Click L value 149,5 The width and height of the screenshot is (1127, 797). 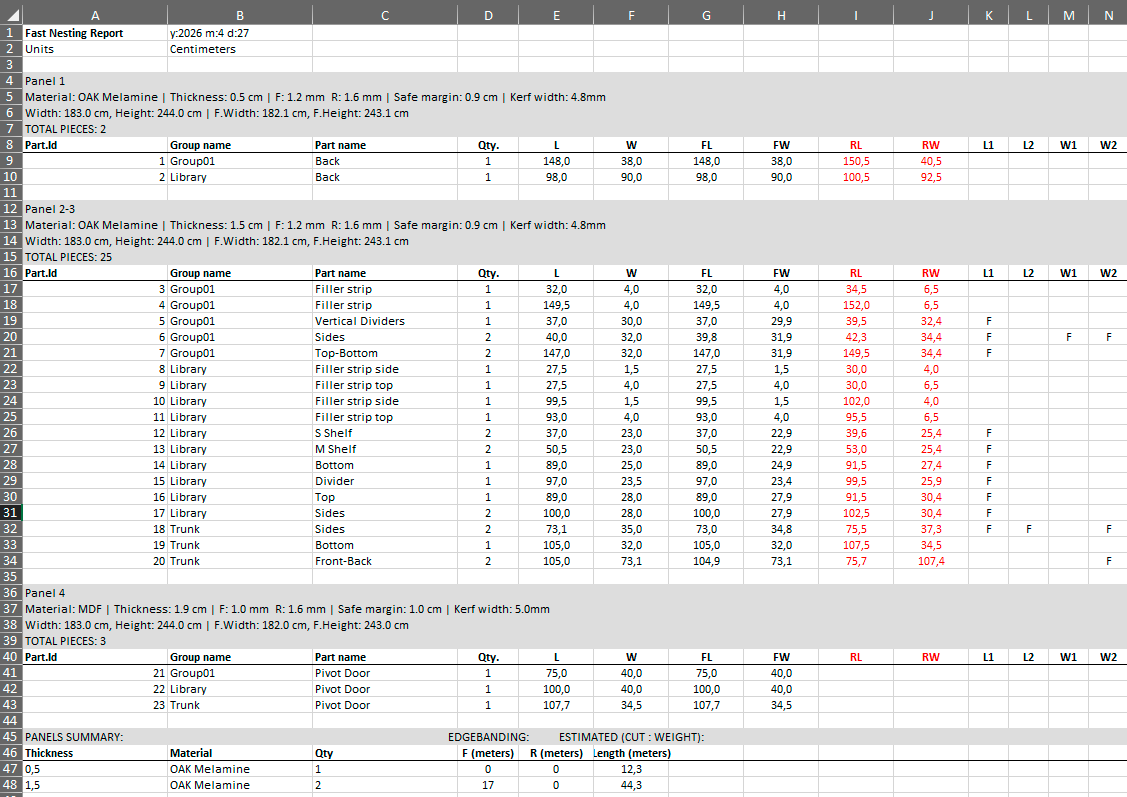[556, 305]
